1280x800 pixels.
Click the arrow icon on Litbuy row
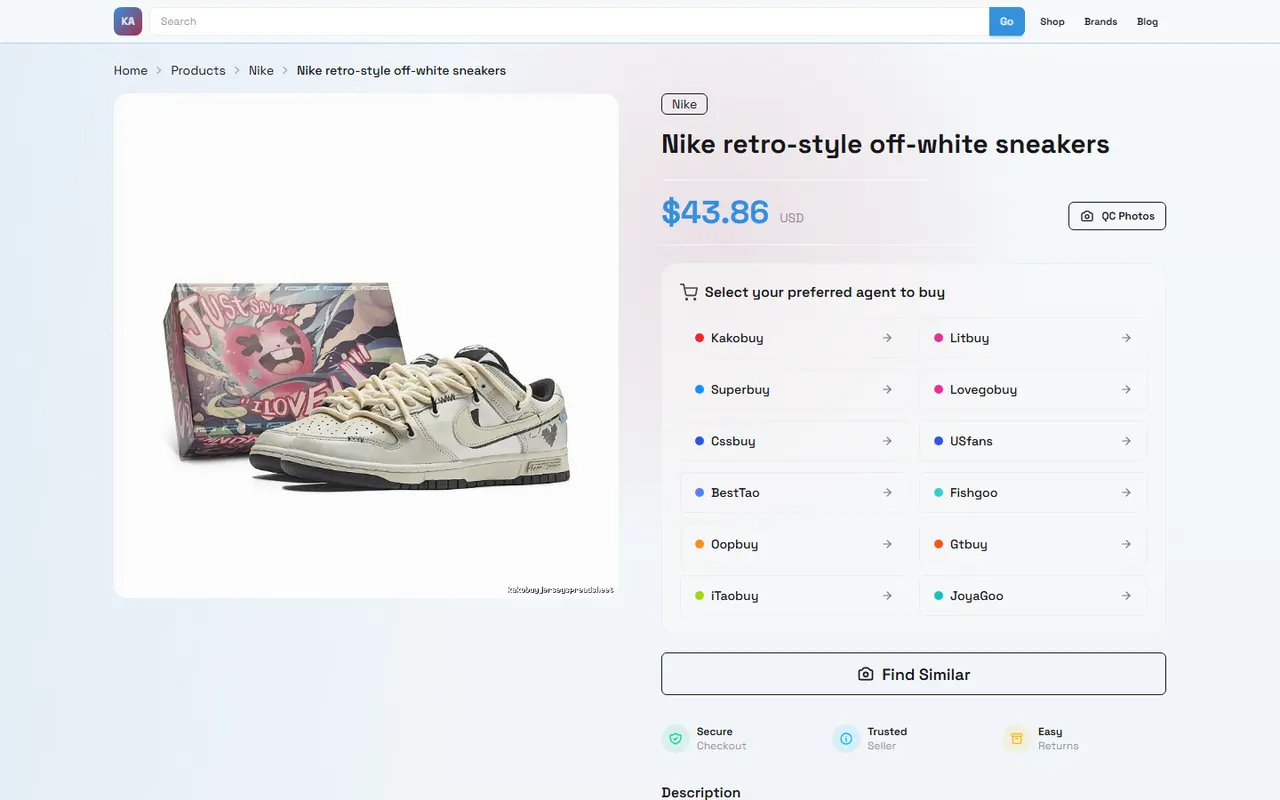click(x=1126, y=338)
